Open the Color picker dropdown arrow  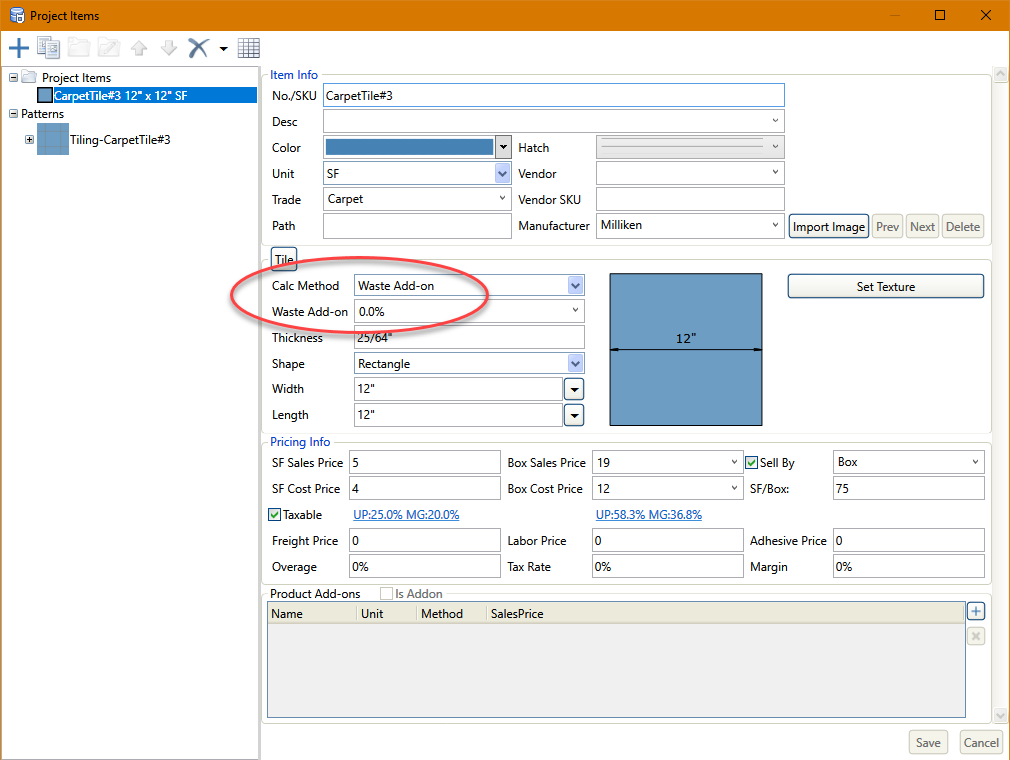503,147
